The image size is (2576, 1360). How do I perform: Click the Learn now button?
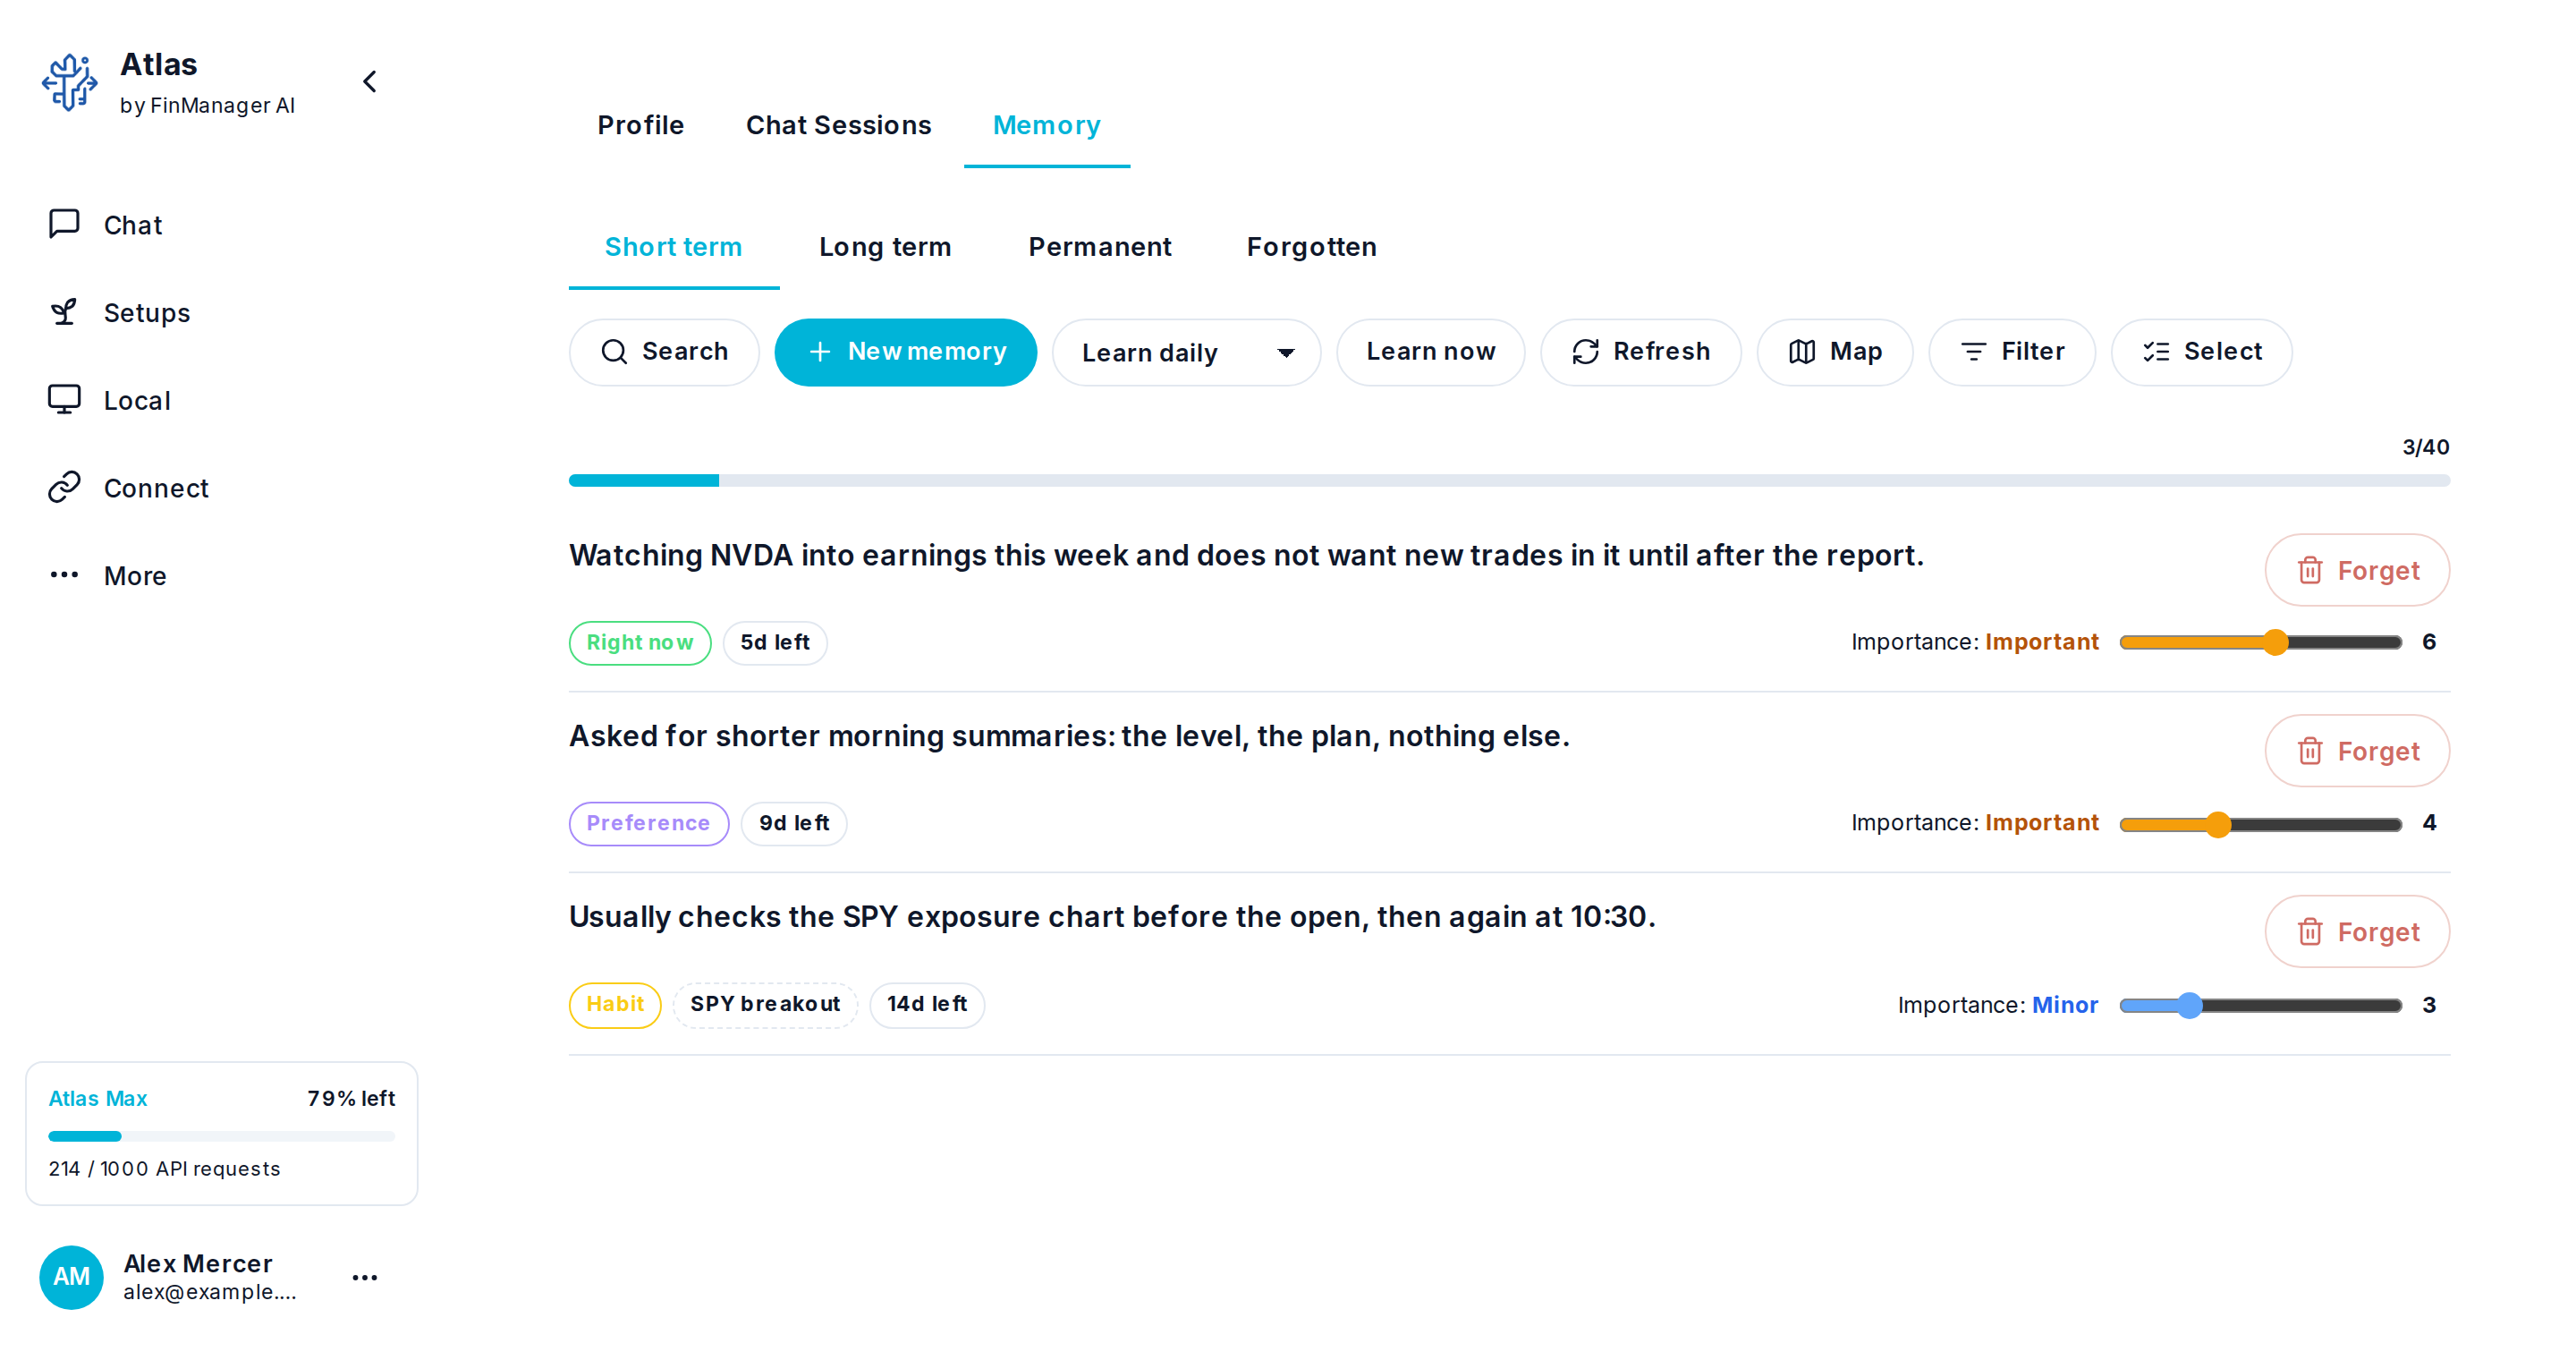click(x=1431, y=352)
